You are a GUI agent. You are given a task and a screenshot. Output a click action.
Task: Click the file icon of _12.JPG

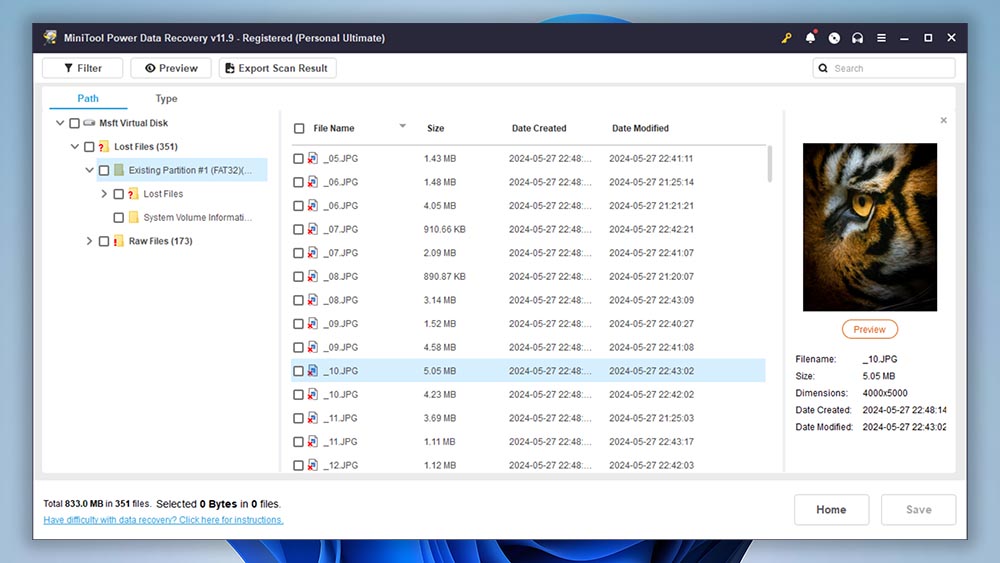click(x=312, y=465)
